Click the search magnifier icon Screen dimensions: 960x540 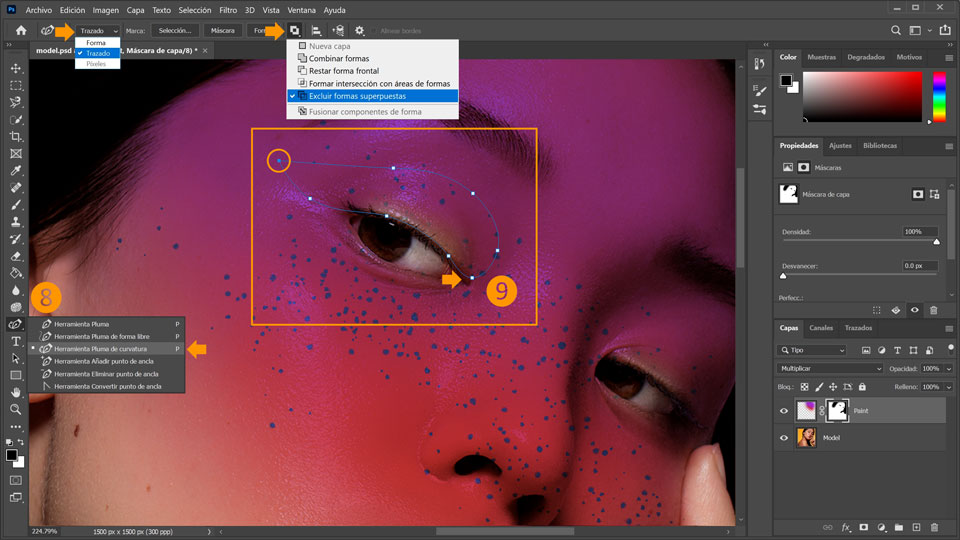coord(896,30)
